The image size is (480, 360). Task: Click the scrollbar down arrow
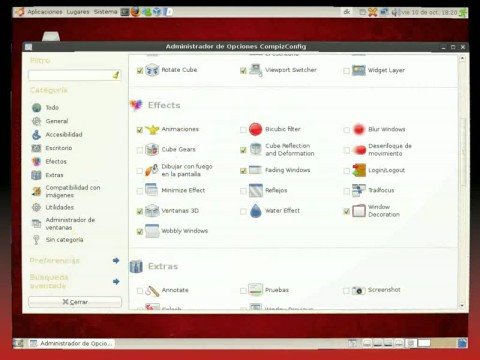[462, 305]
